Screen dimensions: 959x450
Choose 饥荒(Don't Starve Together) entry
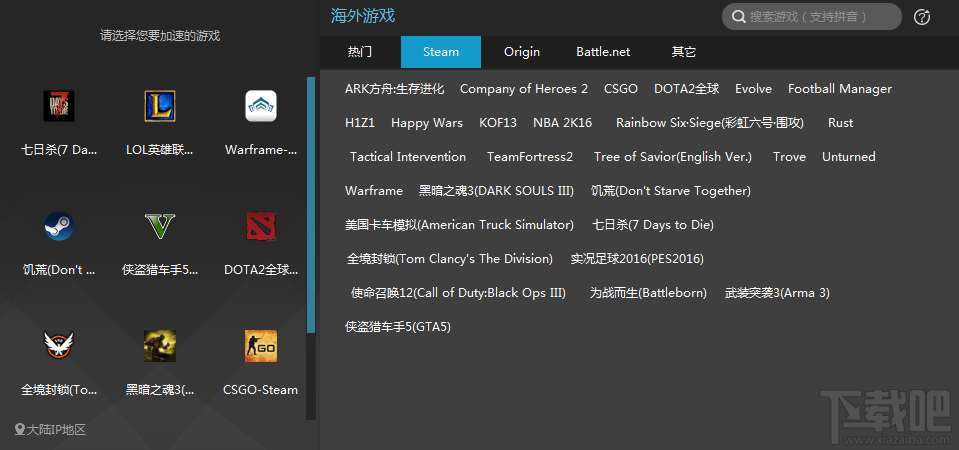670,191
